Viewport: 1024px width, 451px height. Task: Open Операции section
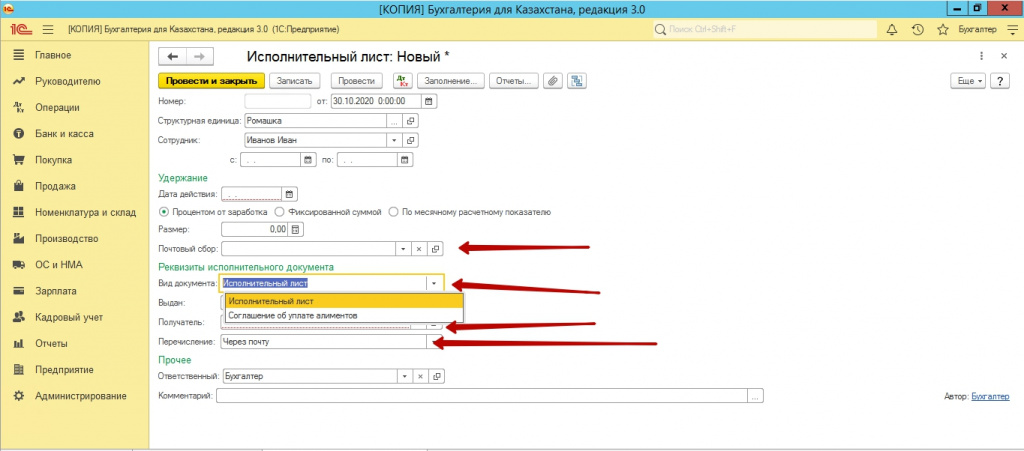[x=57, y=108]
